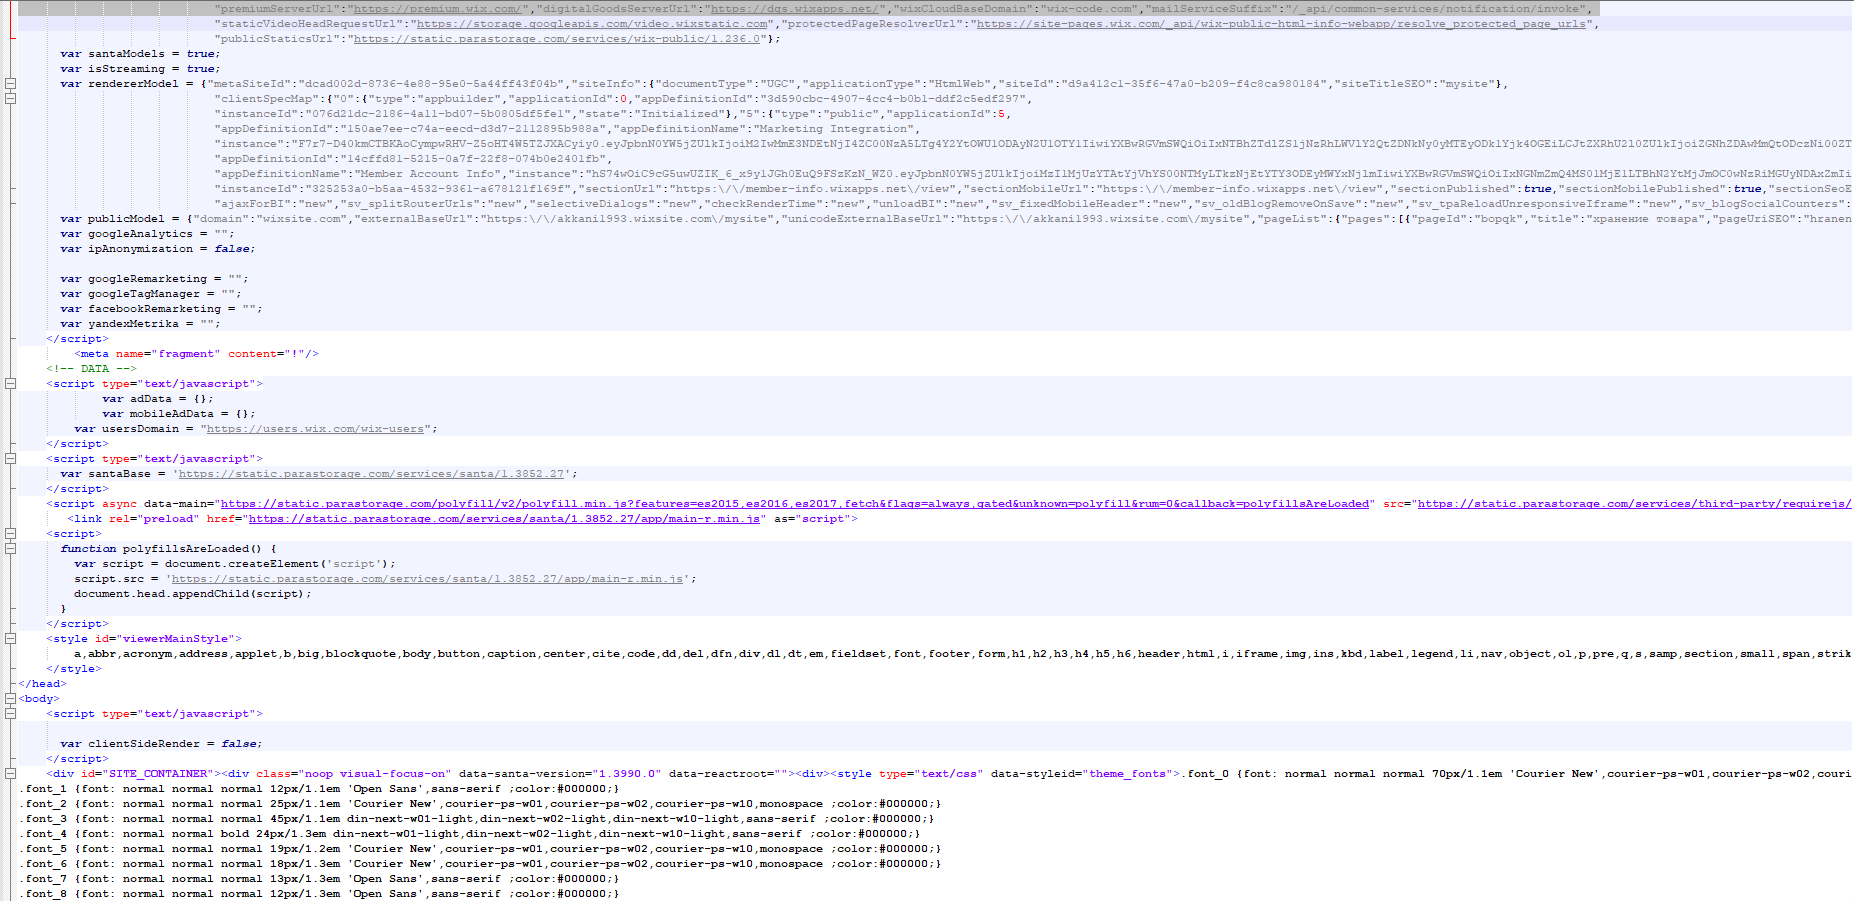Collapse the script block with clientSideRender
The image size is (1854, 902).
(10, 714)
